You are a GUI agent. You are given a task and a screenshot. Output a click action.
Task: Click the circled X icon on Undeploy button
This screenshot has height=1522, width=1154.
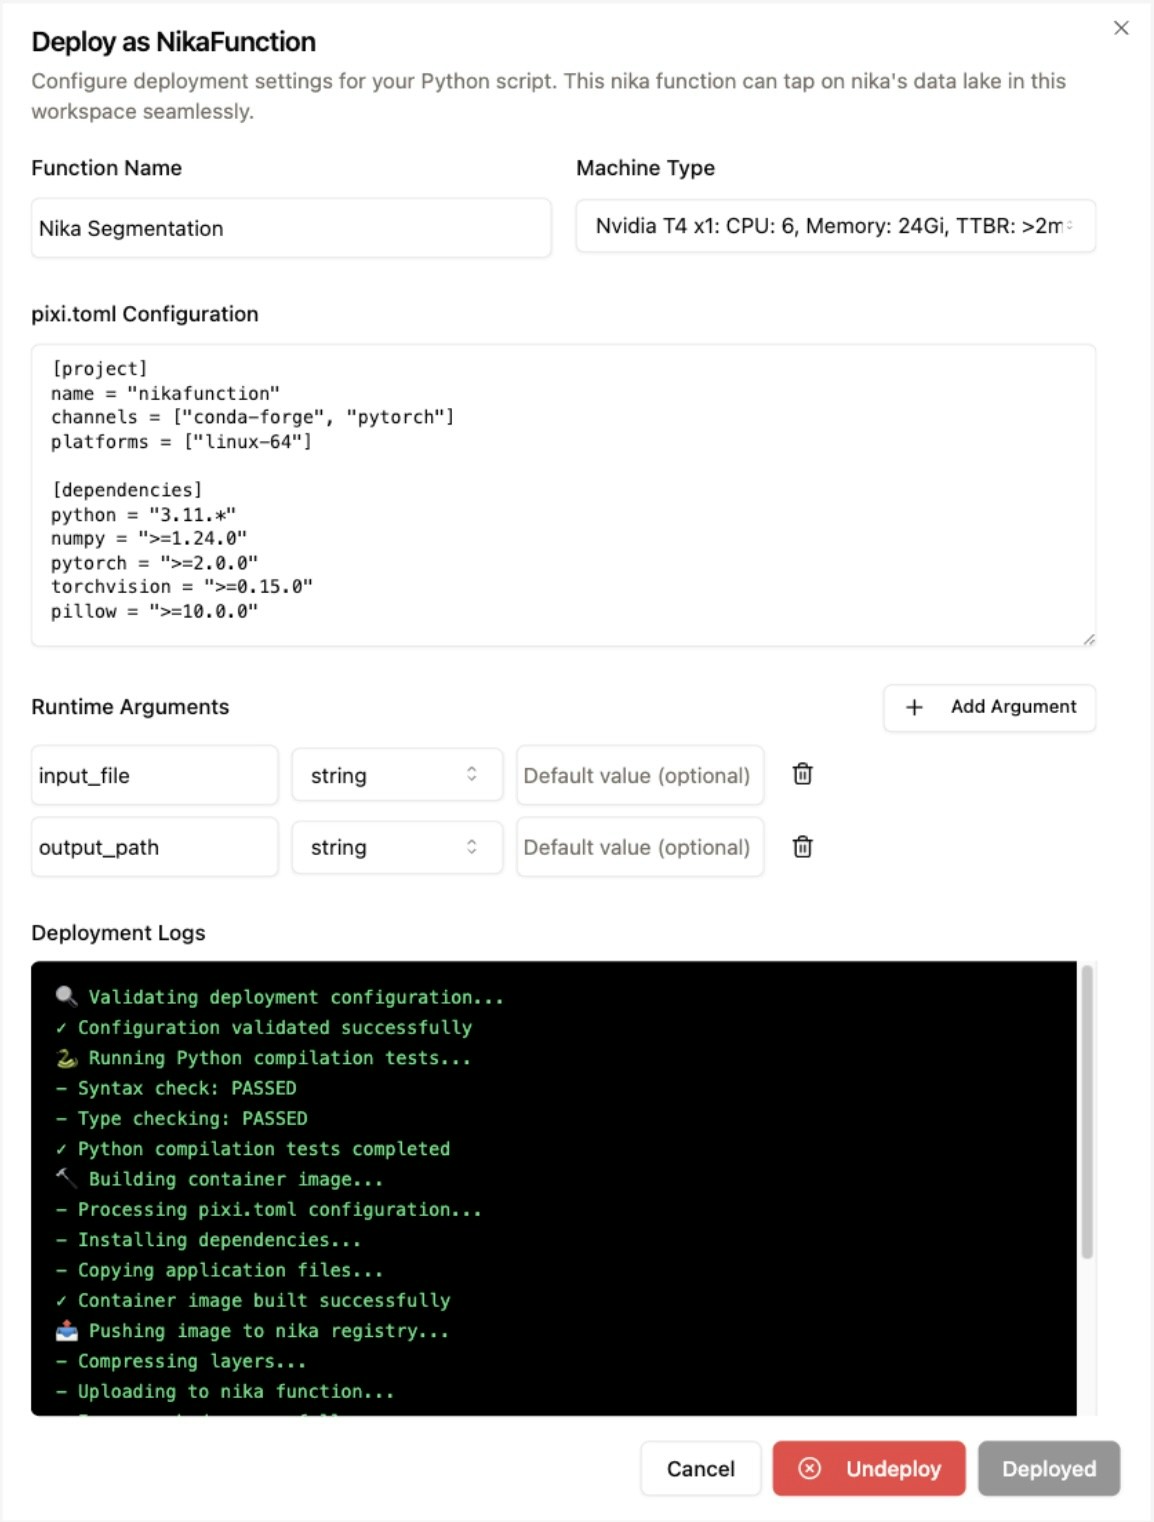(x=807, y=1468)
